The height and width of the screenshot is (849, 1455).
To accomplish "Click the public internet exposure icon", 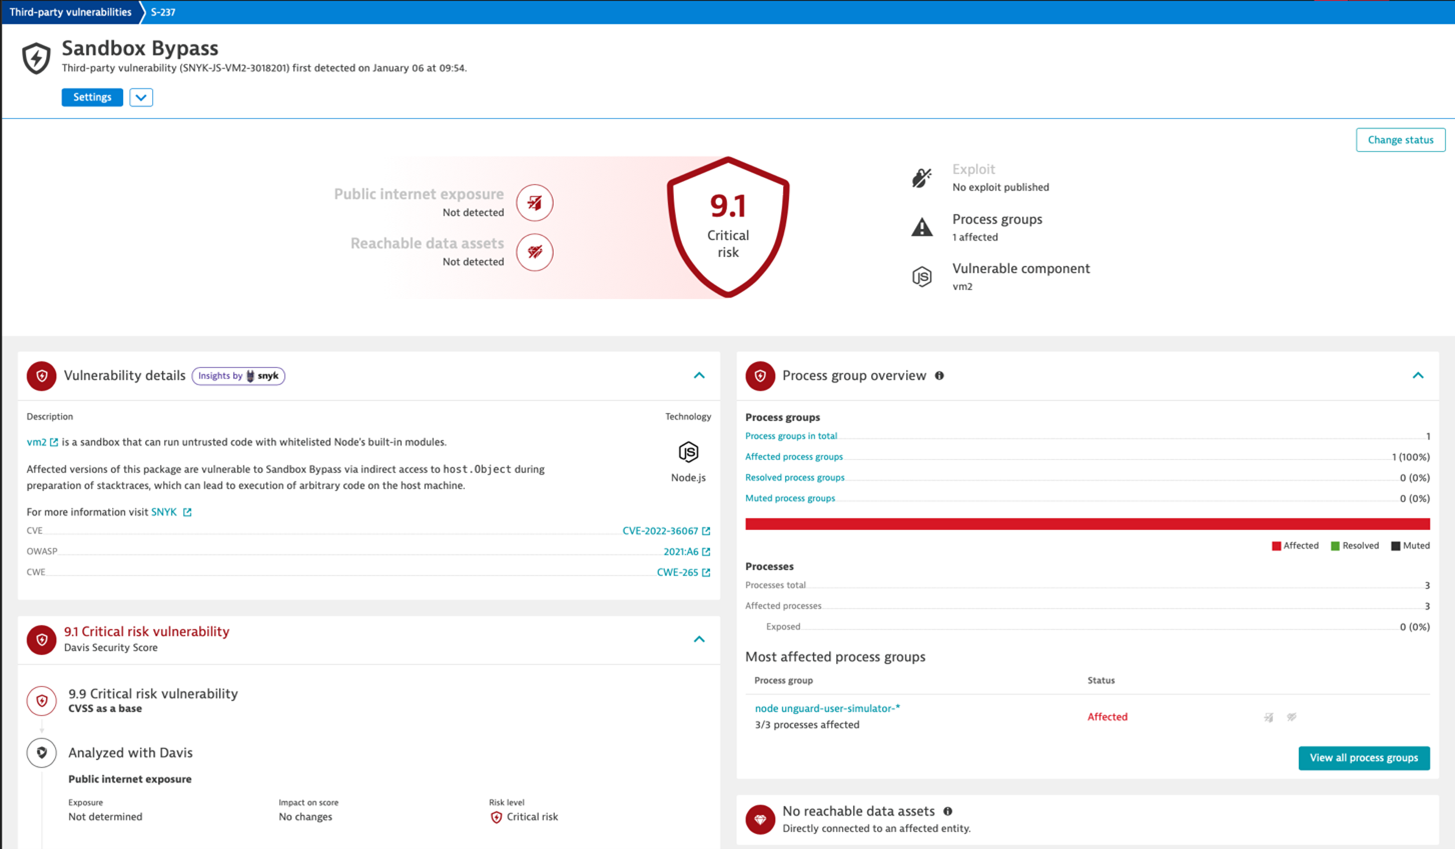I will [535, 202].
